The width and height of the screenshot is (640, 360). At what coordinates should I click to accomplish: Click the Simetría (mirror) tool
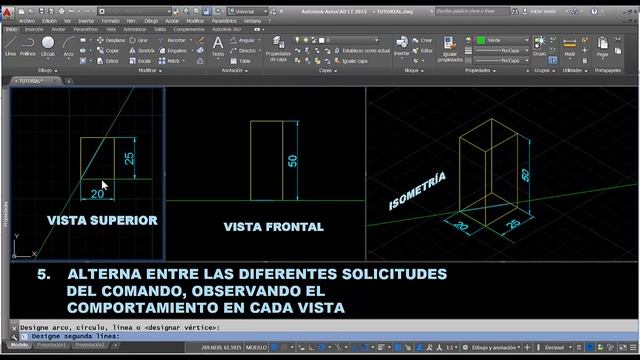[x=142, y=51]
